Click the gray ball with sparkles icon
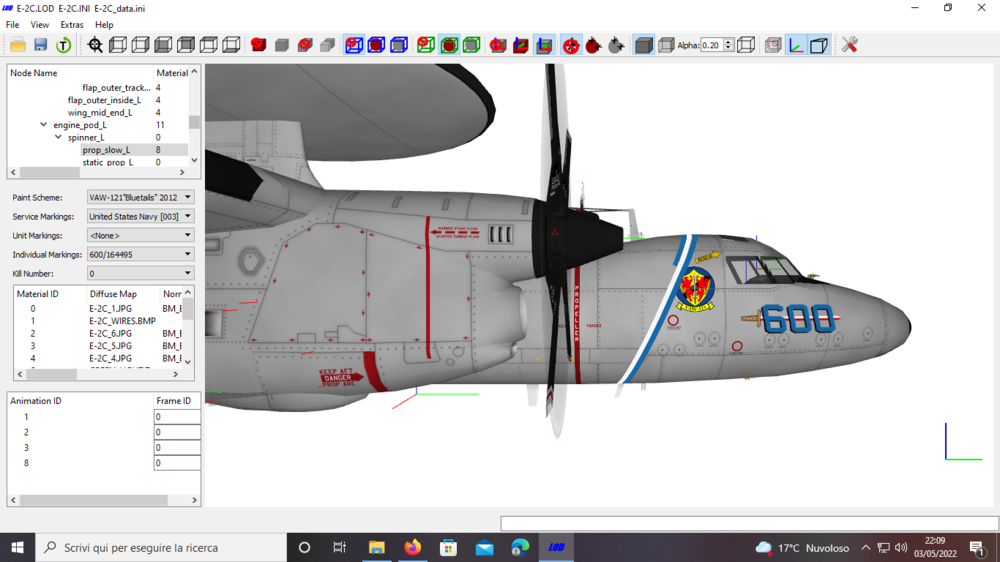This screenshot has width=1000, height=562. 616,45
